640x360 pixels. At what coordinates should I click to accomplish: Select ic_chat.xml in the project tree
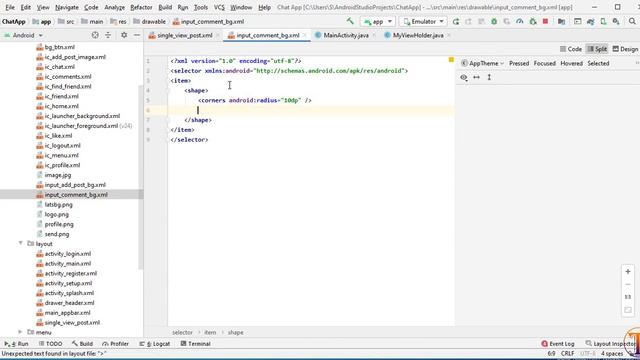click(60, 67)
